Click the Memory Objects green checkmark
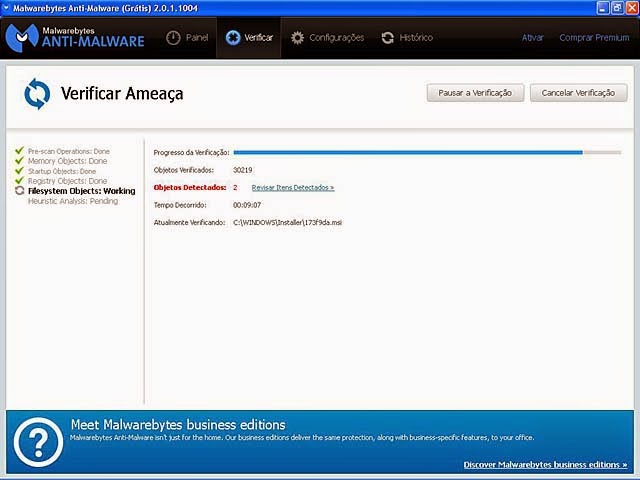This screenshot has width=640, height=480. coord(19,160)
